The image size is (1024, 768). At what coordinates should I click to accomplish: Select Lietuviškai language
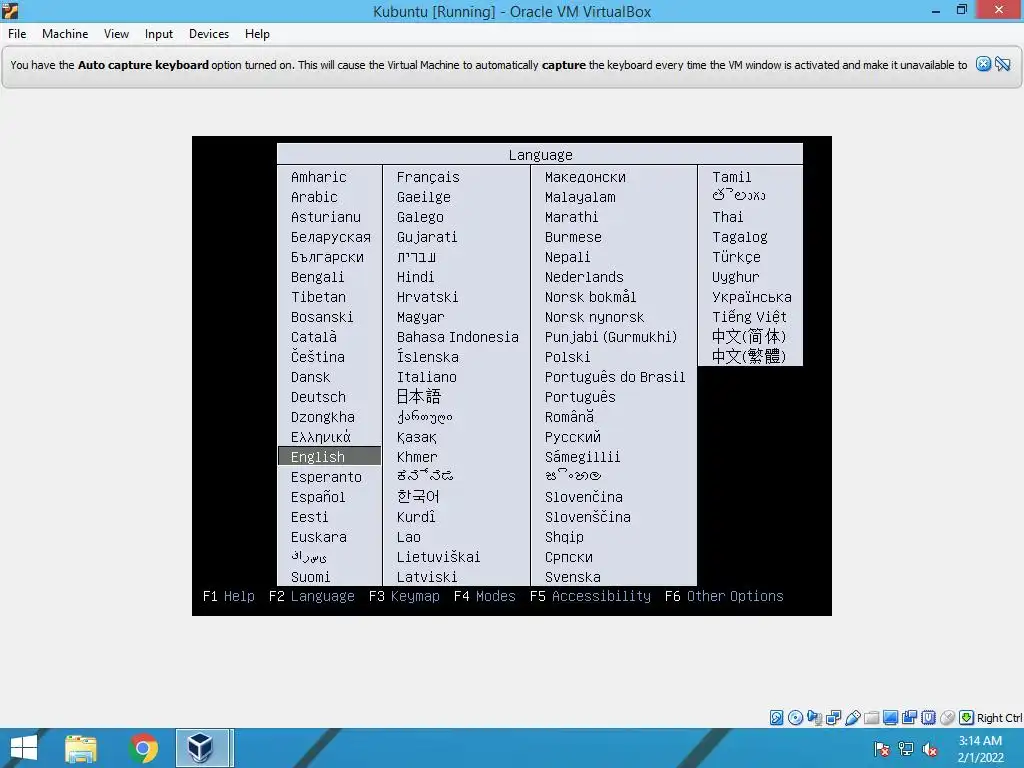point(438,557)
